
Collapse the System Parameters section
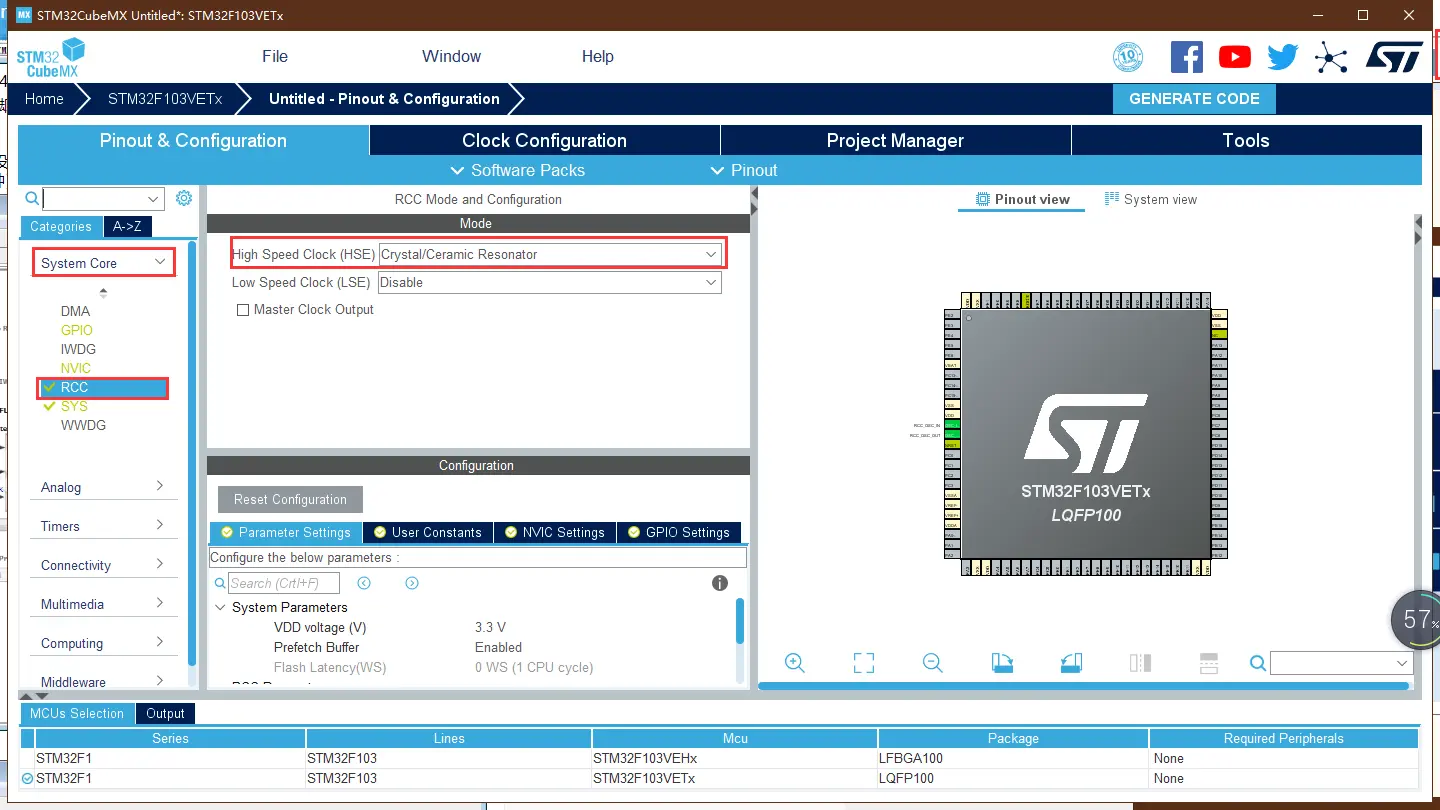click(x=221, y=607)
